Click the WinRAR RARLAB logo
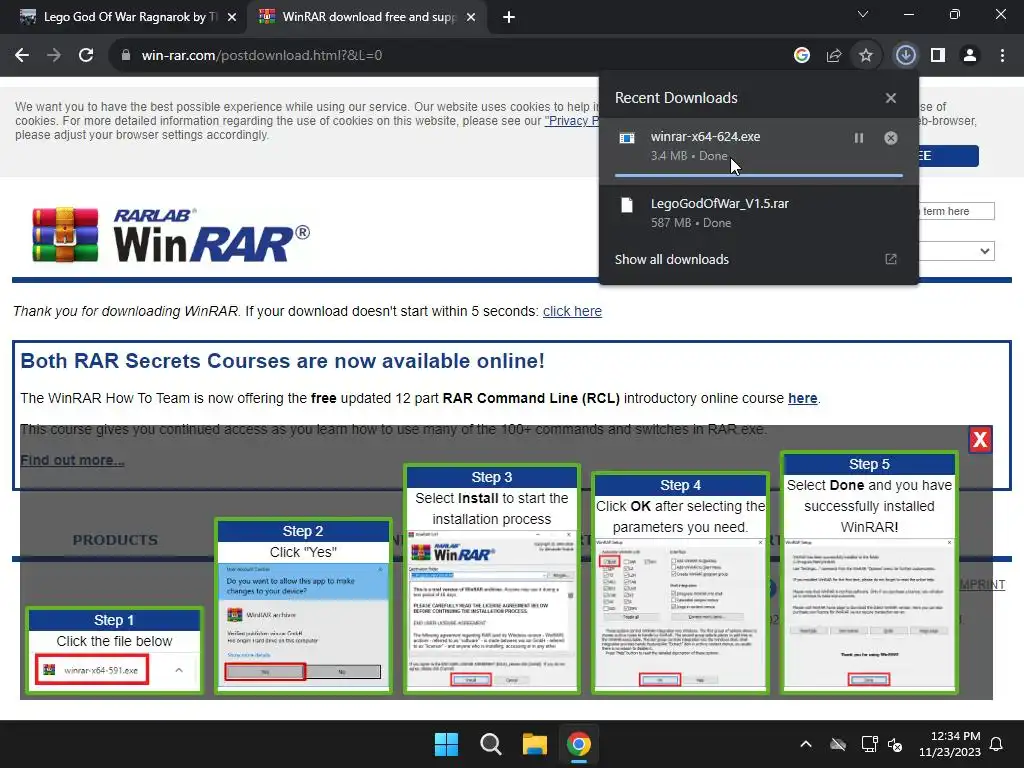The image size is (1024, 768). (171, 234)
